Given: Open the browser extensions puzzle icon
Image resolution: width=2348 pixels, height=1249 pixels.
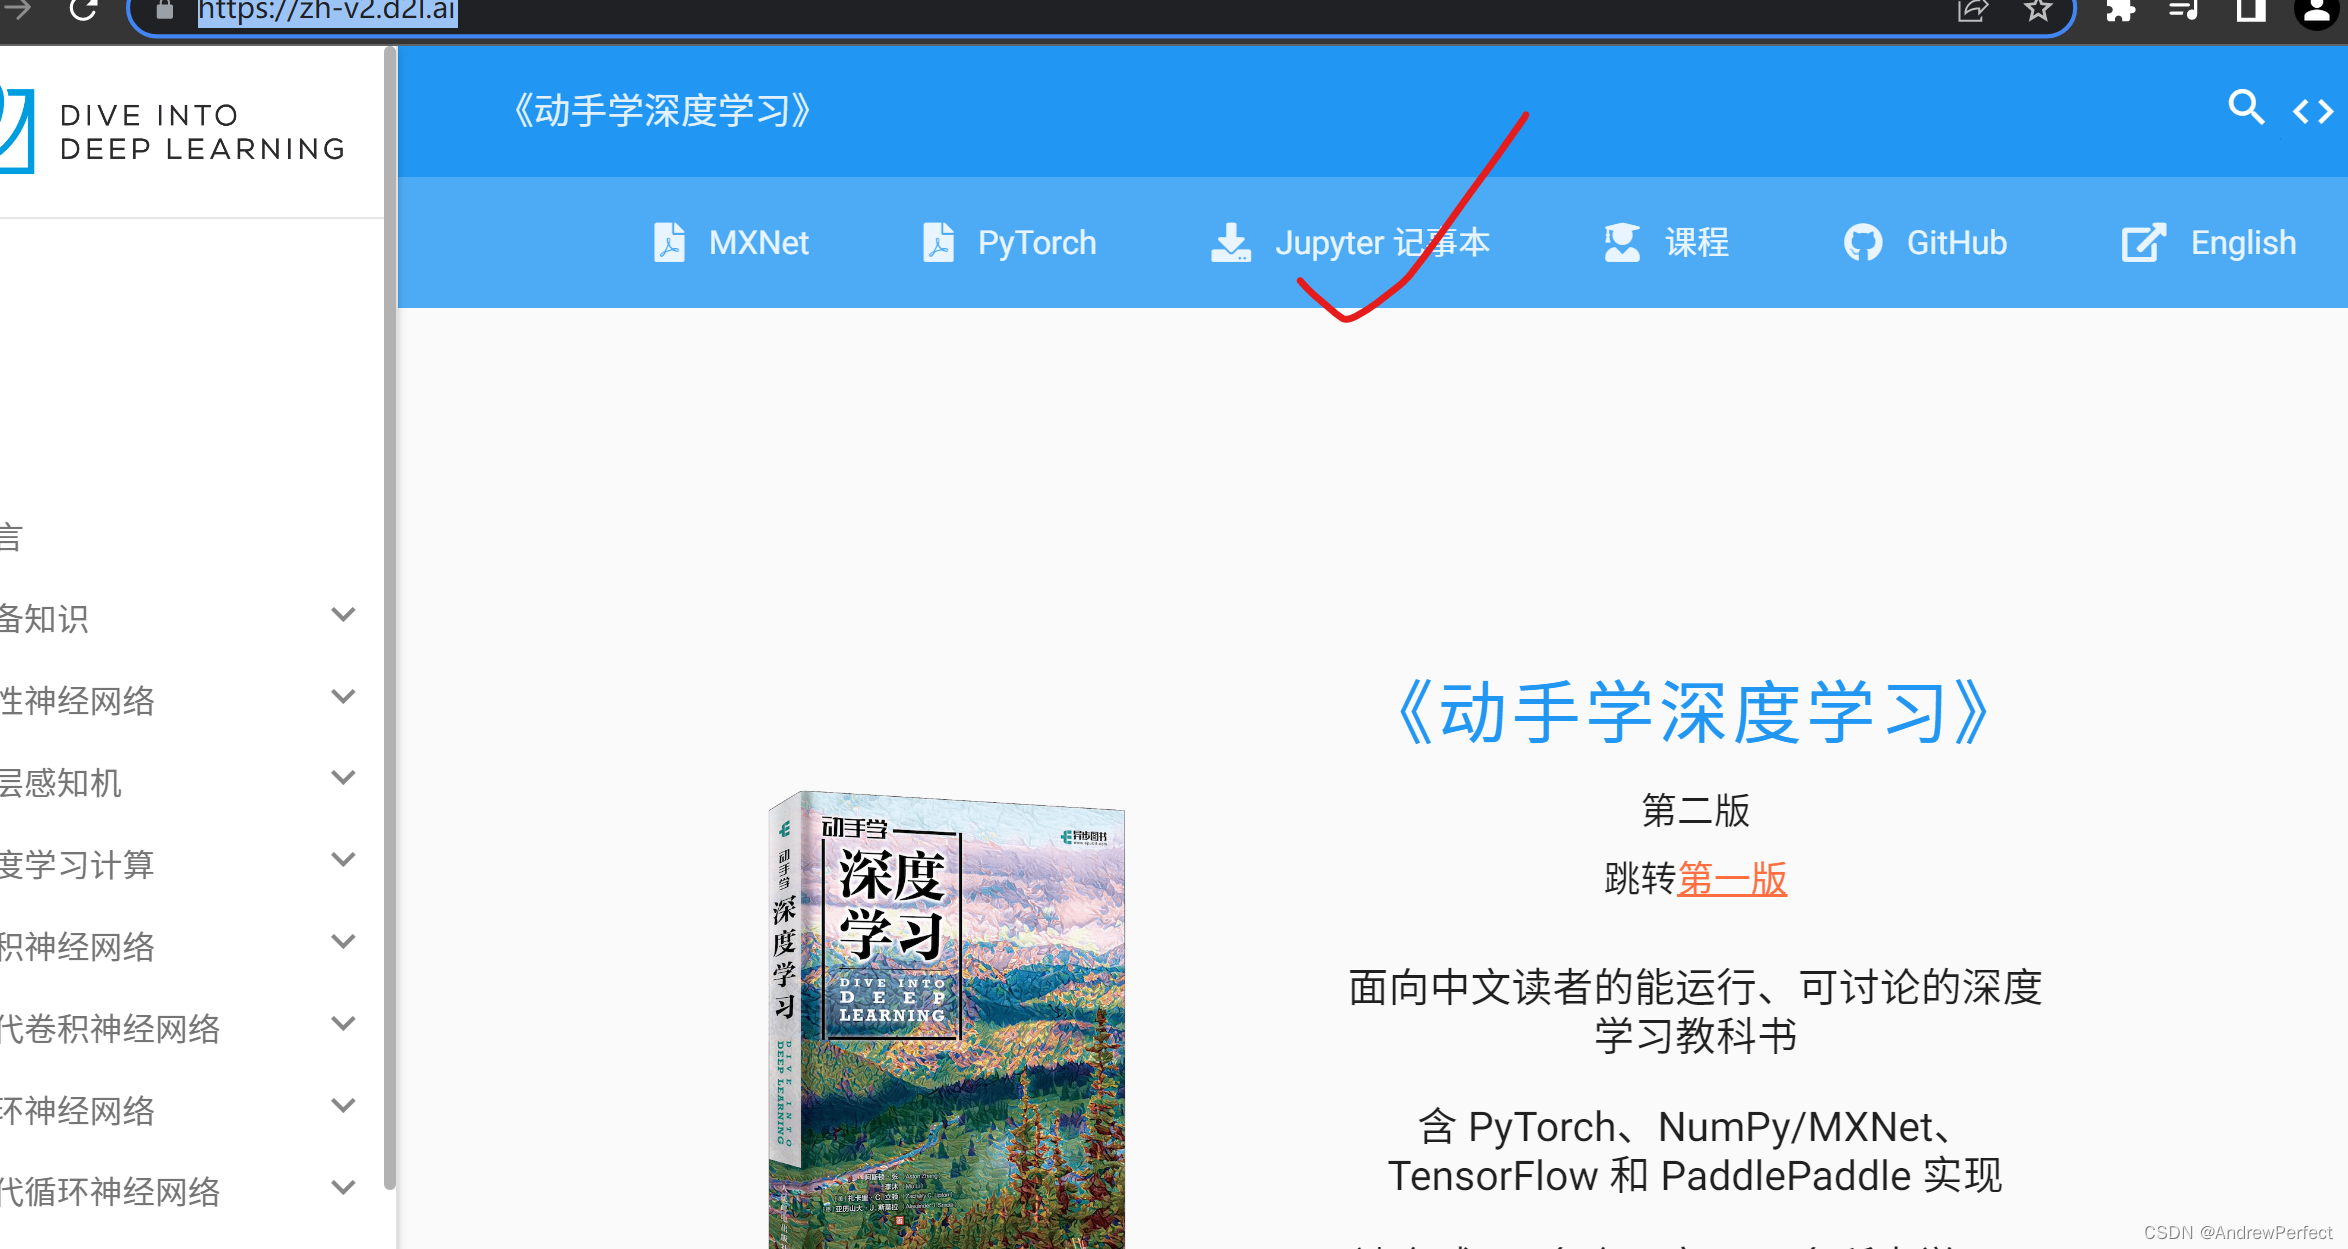Looking at the screenshot, I should pos(2119,13).
